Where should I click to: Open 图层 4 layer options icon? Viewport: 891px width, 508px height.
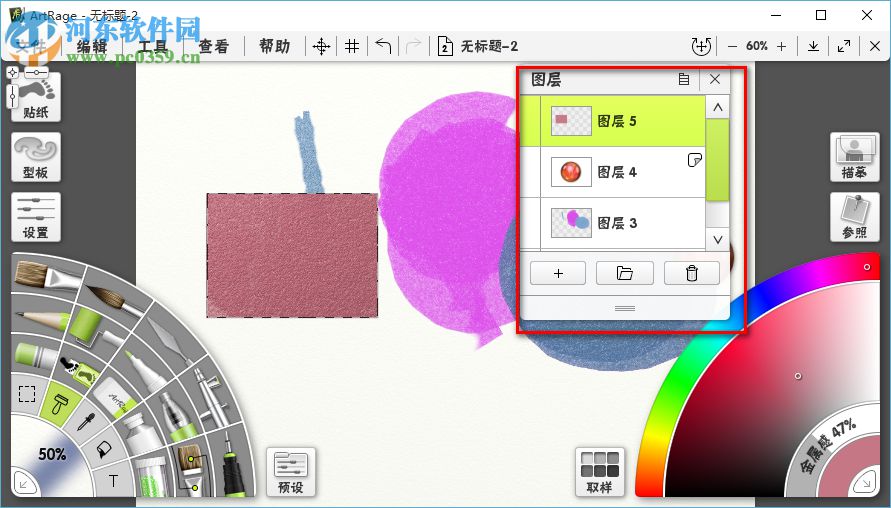694,160
